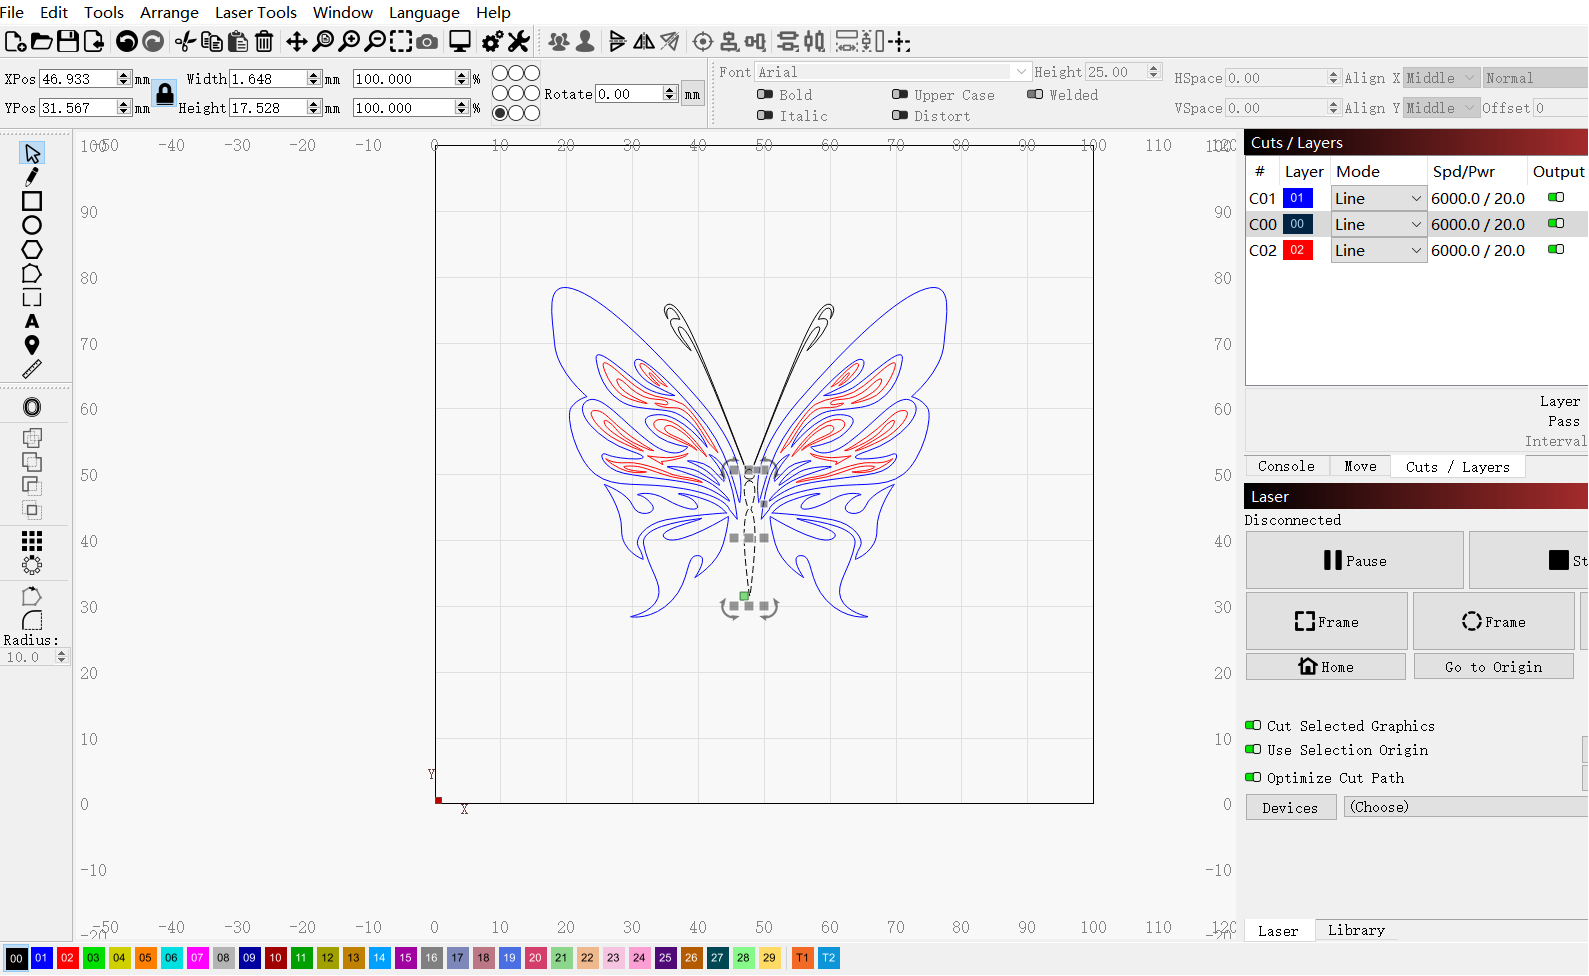Click the Import file icon
Viewport: 1589px width, 976px height.
click(93, 42)
